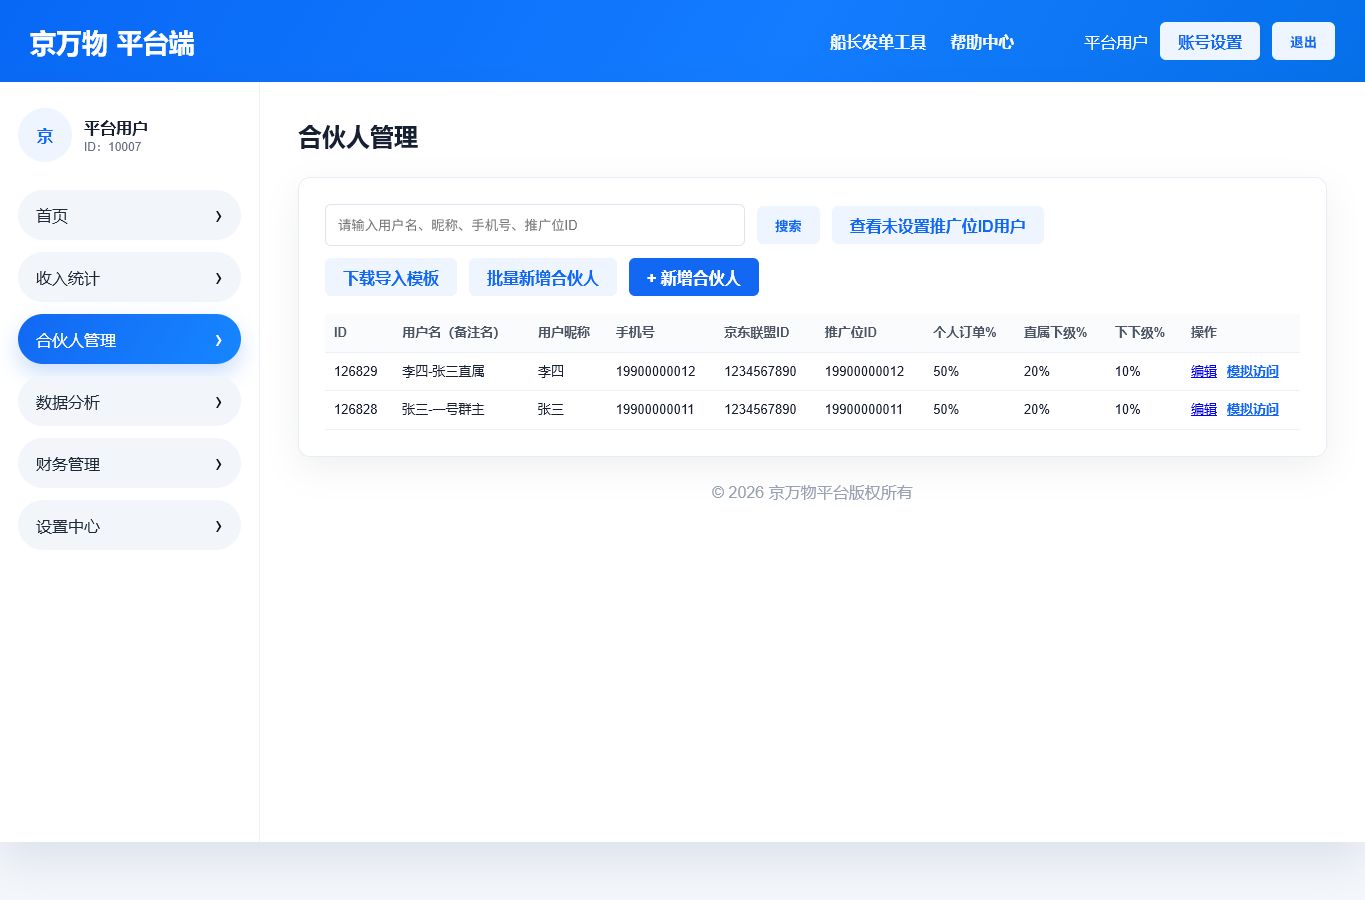Click 批量新增合伙人 button
Image resolution: width=1365 pixels, height=900 pixels.
[x=543, y=277]
